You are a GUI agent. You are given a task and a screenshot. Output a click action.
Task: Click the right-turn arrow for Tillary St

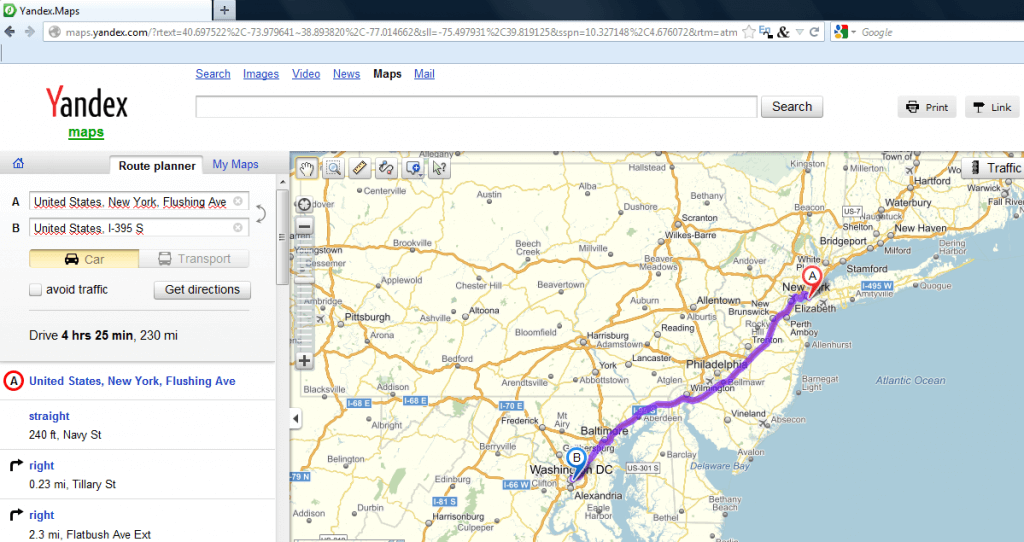pyautogui.click(x=16, y=466)
